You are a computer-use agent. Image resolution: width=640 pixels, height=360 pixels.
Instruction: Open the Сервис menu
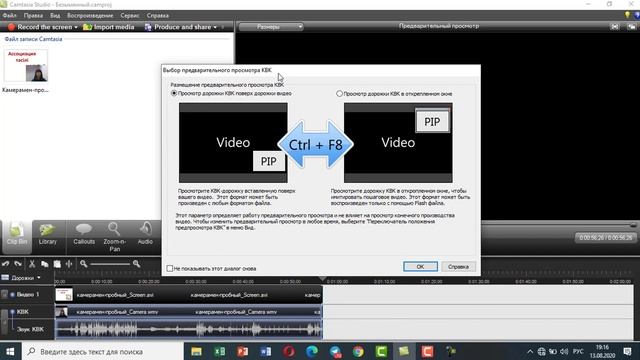click(x=130, y=16)
